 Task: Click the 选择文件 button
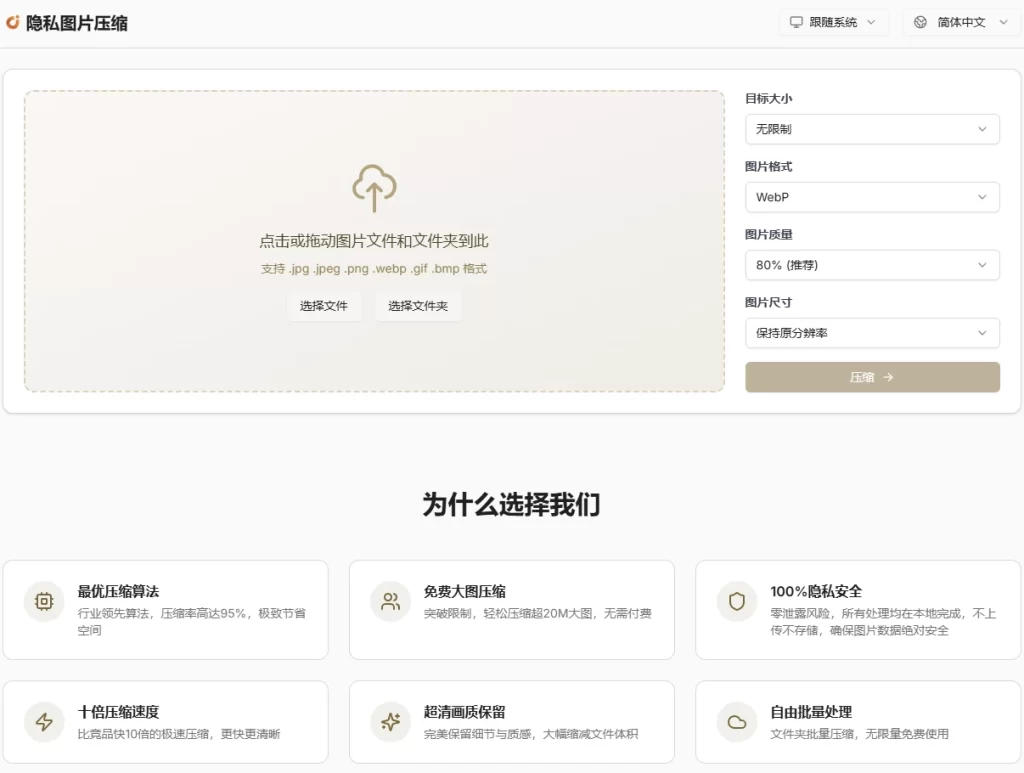[x=324, y=307]
